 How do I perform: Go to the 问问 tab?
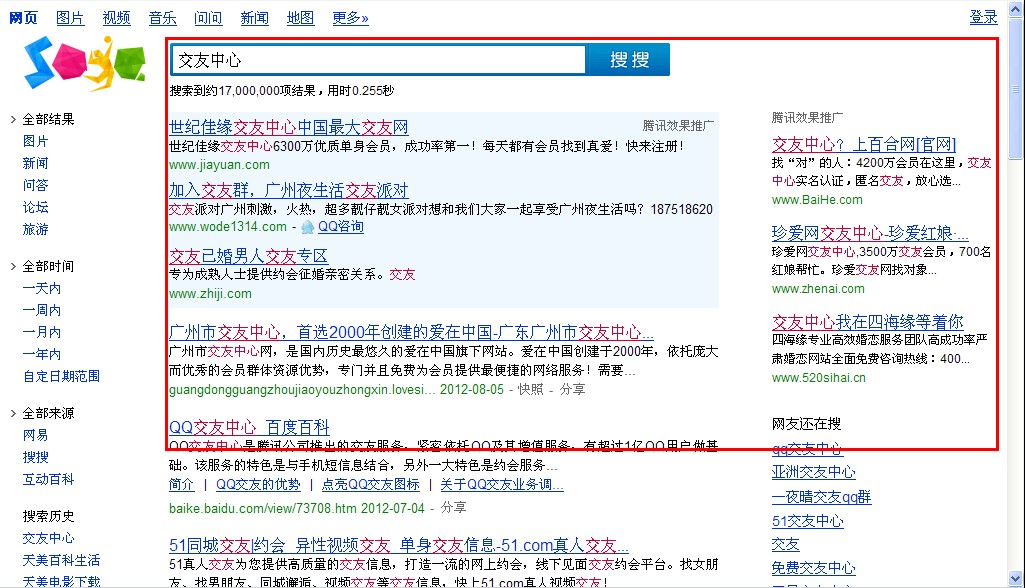pos(209,18)
